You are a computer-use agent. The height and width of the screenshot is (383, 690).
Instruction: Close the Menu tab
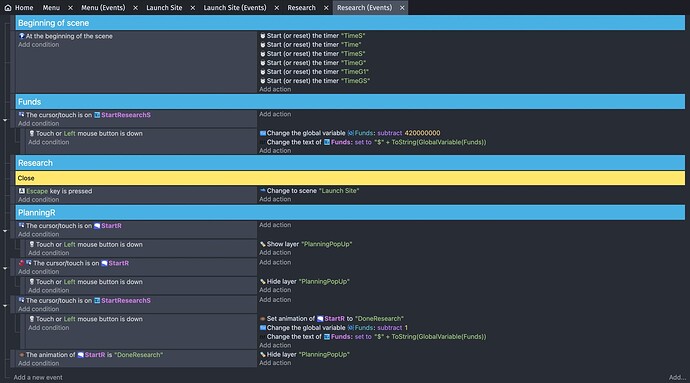tap(70, 8)
